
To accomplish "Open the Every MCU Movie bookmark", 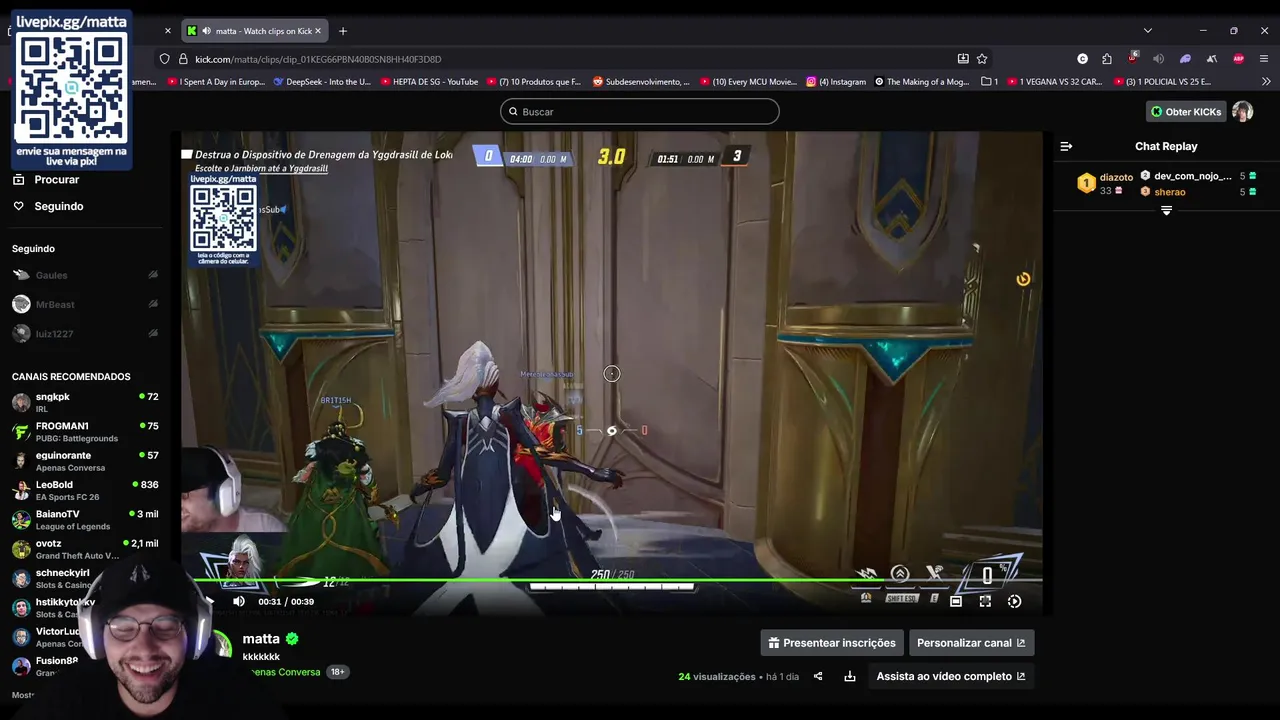I will point(749,82).
